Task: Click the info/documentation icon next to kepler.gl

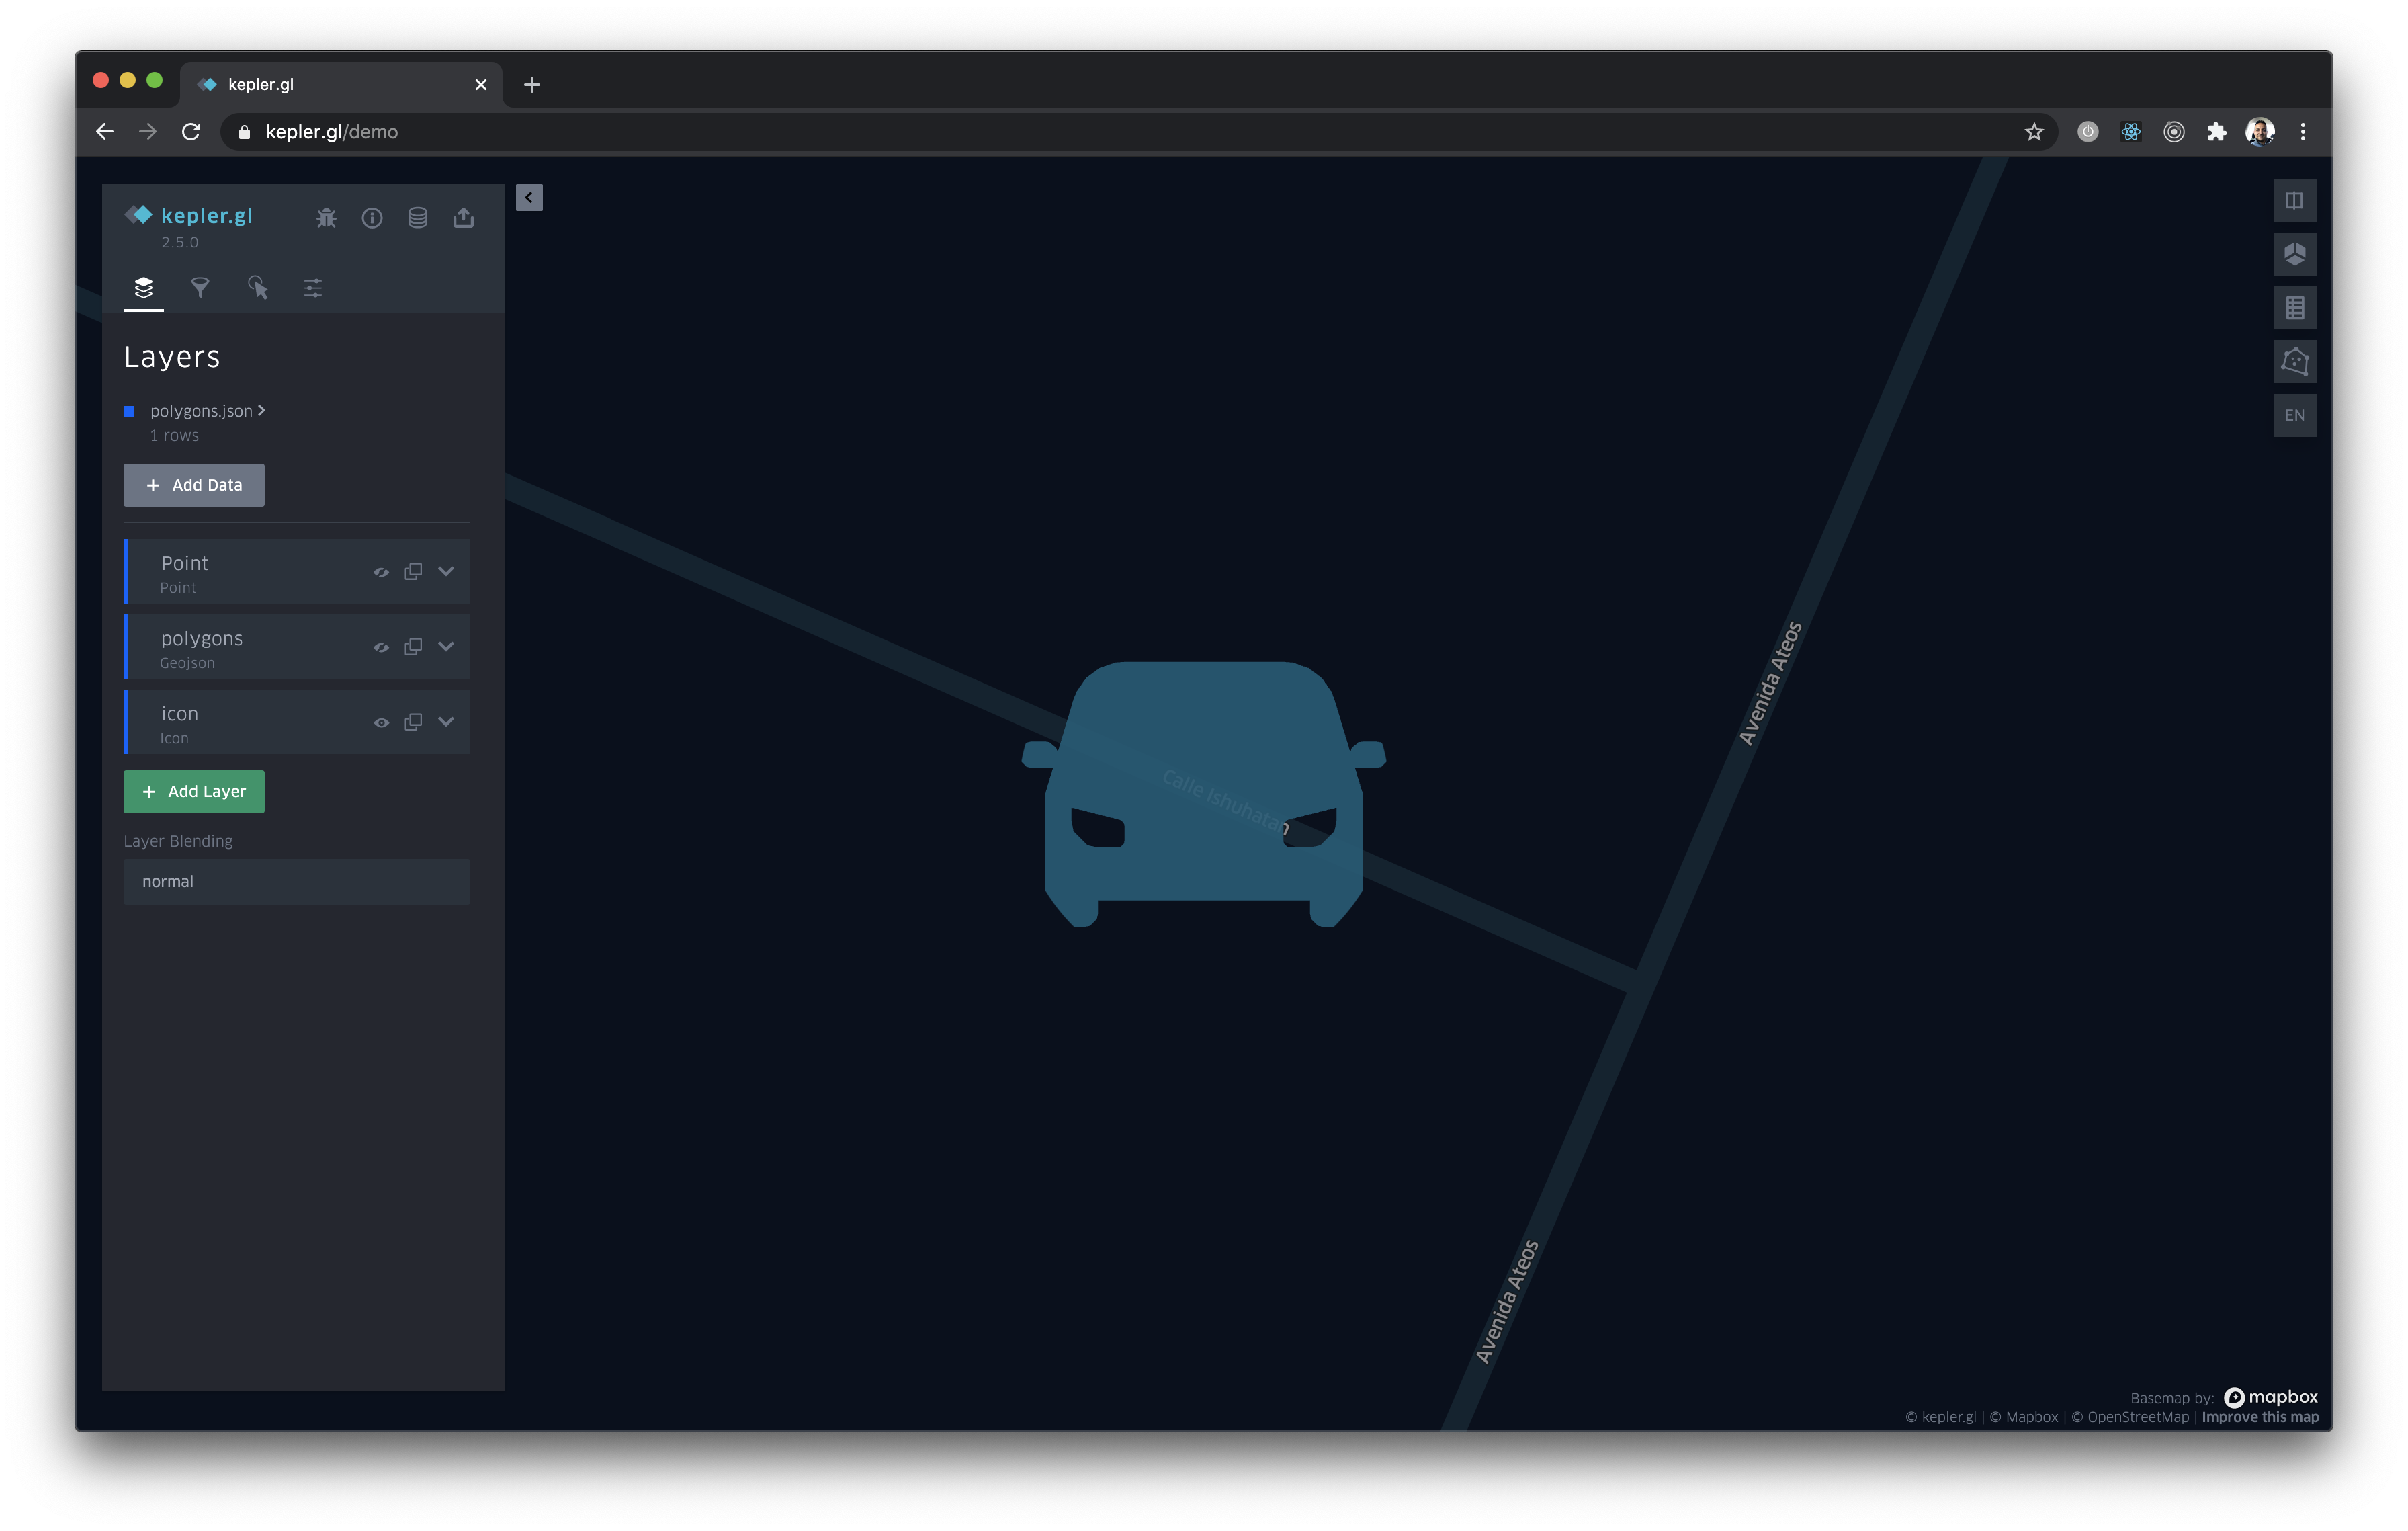Action: [372, 217]
